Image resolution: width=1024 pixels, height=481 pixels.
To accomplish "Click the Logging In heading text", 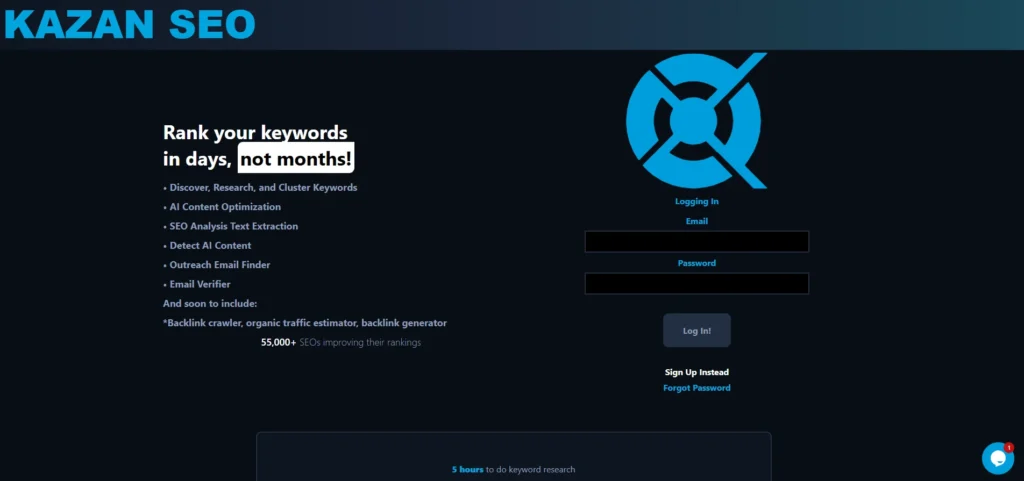I will tap(697, 202).
